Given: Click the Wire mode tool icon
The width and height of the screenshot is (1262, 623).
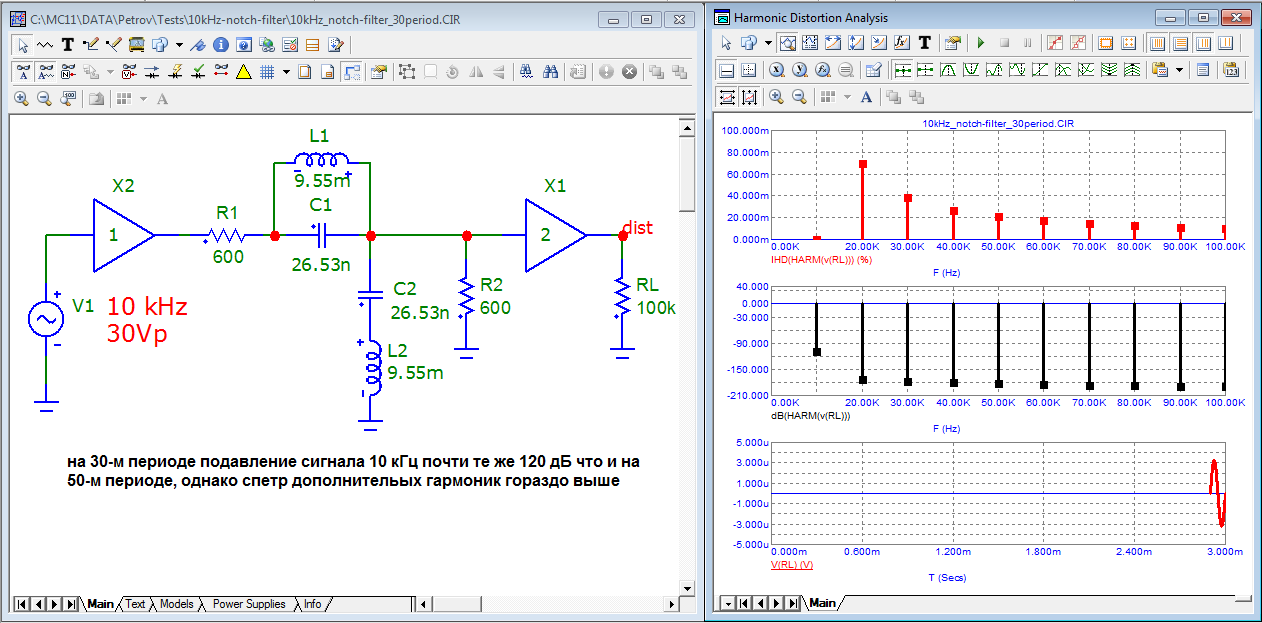Looking at the screenshot, I should [x=91, y=44].
